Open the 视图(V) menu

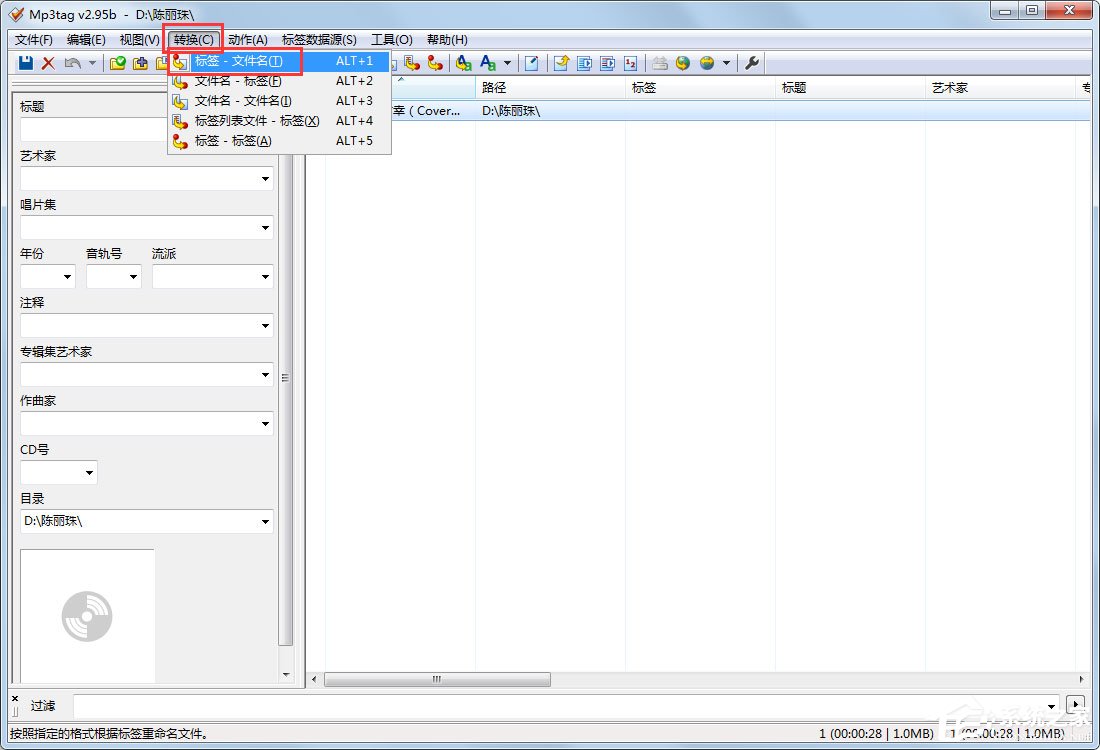click(140, 40)
